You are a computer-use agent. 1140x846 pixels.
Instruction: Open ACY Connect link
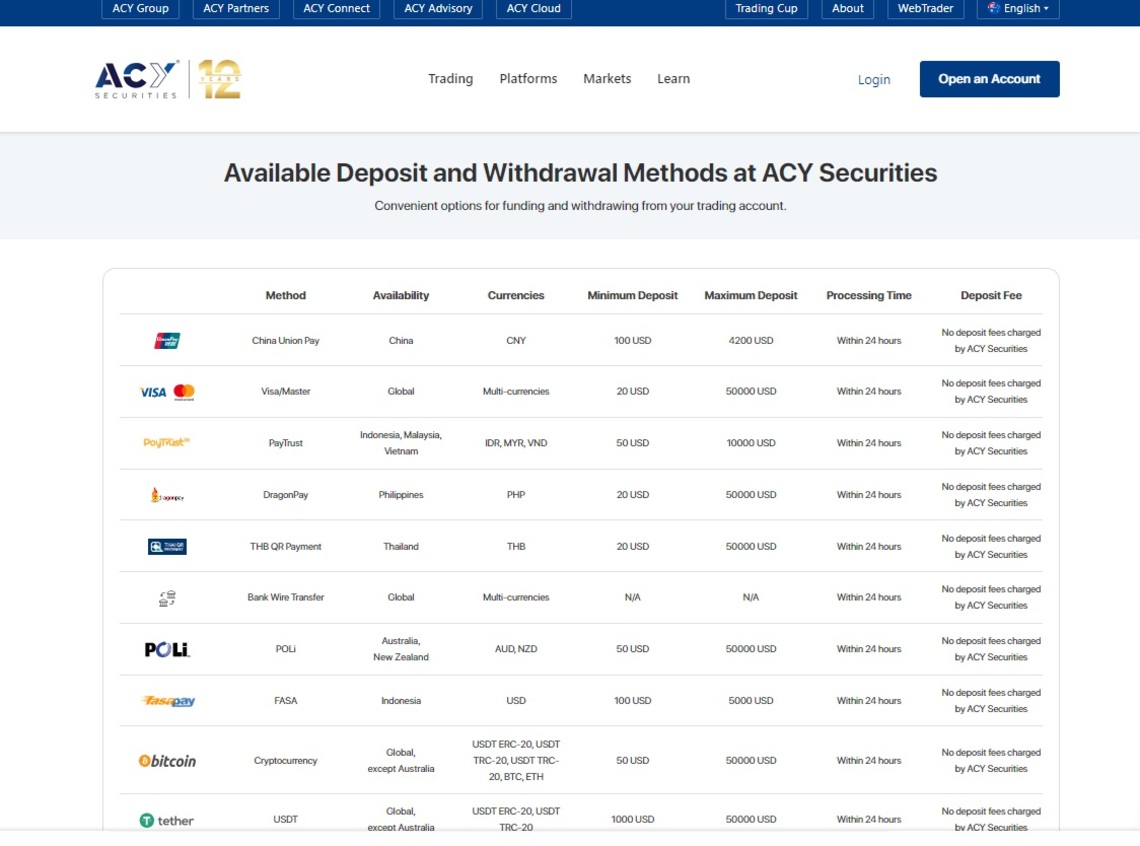pyautogui.click(x=337, y=8)
